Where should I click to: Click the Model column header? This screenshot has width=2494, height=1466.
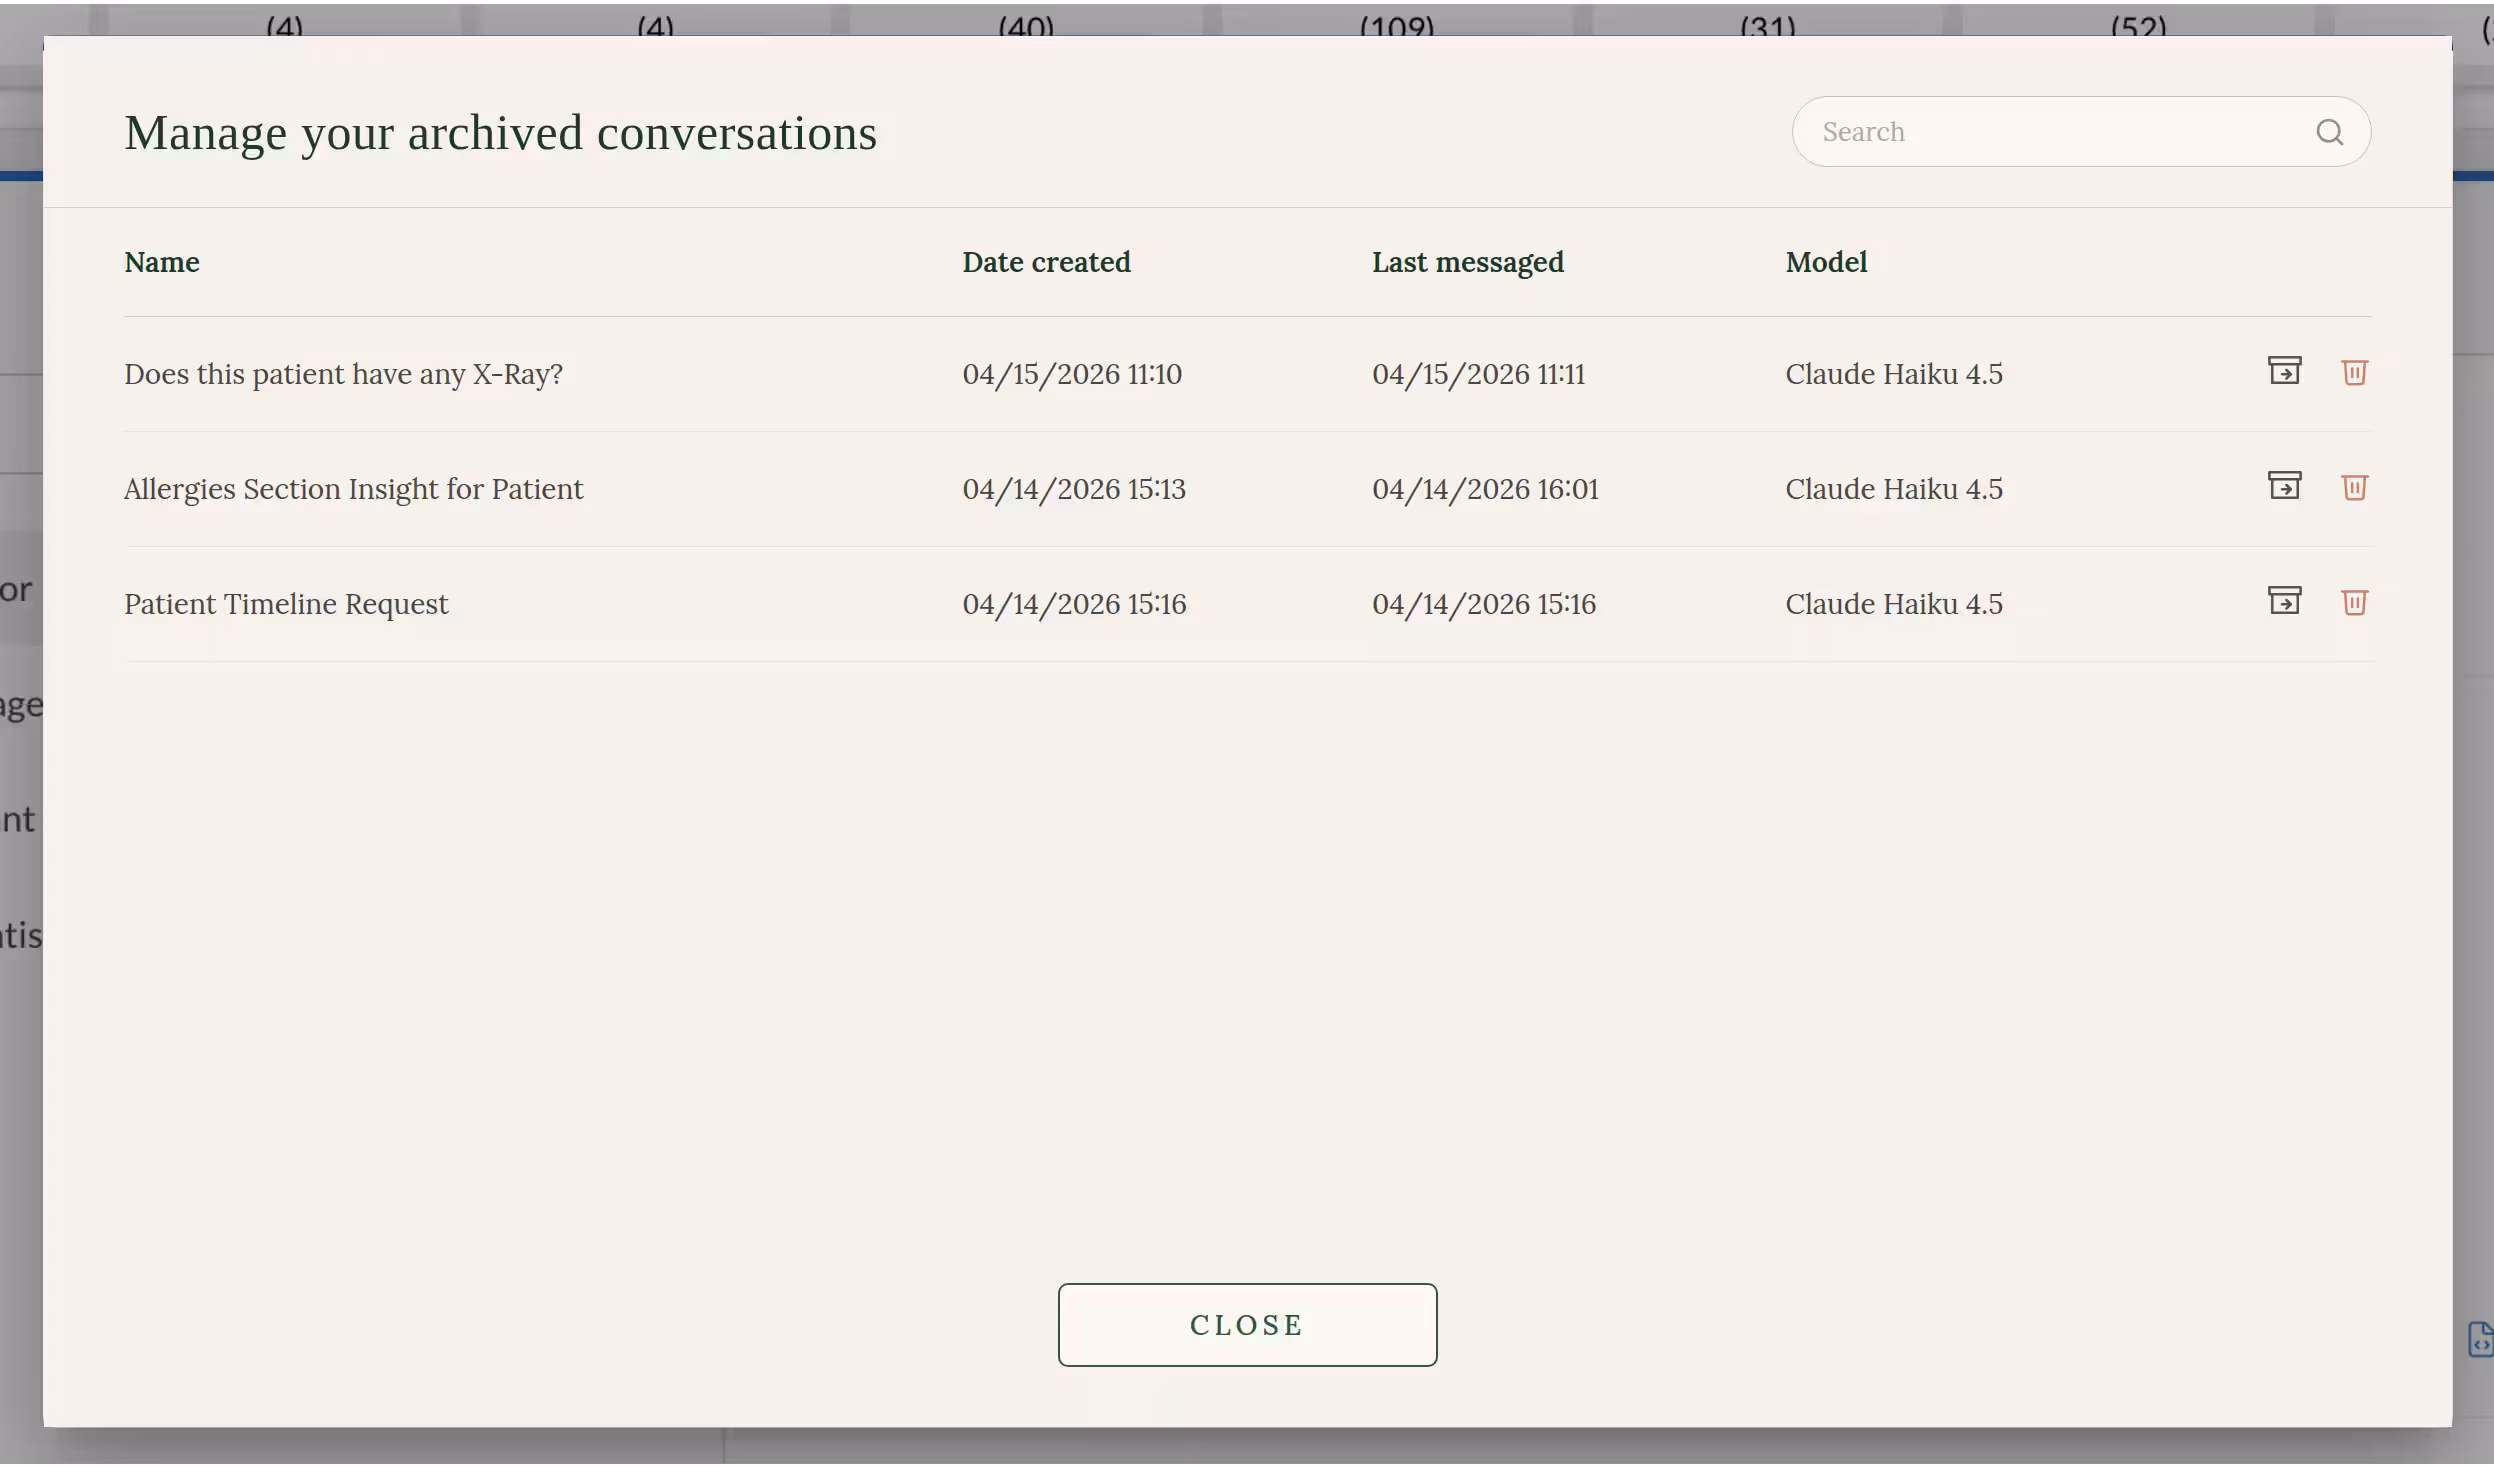click(1826, 262)
